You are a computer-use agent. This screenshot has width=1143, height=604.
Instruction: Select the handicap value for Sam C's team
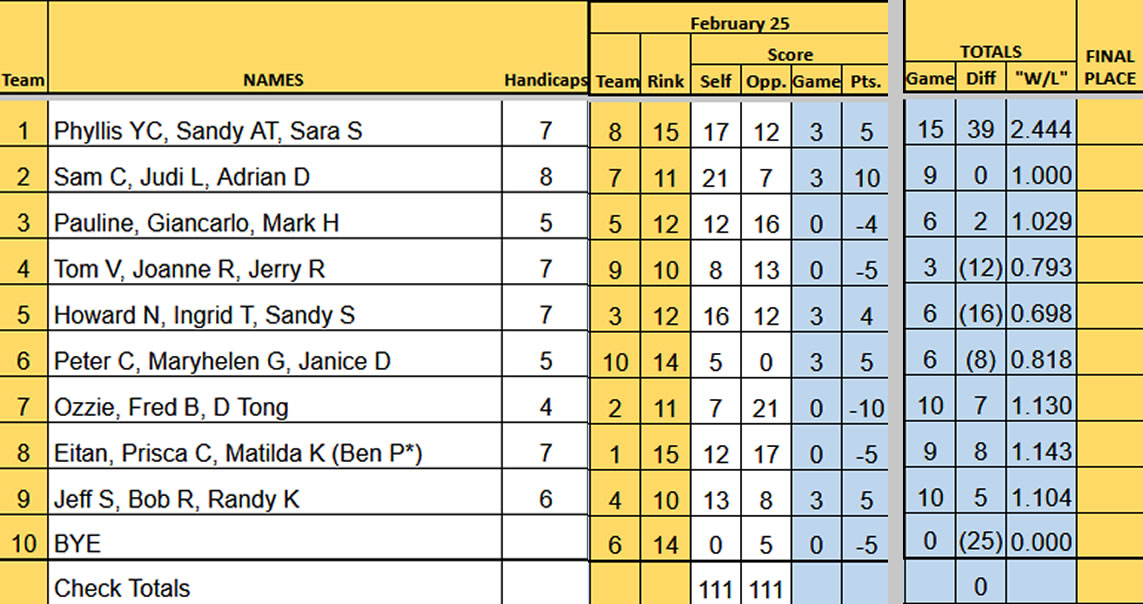pos(545,176)
